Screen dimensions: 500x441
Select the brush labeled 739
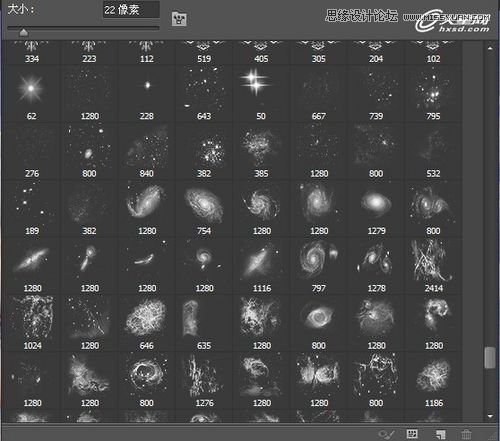click(376, 94)
